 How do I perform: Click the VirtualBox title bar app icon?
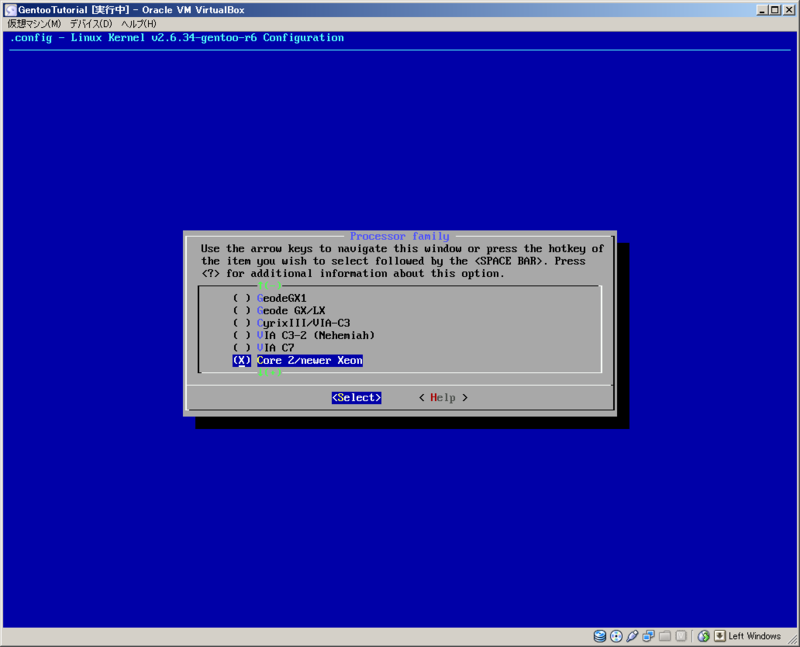[10, 10]
